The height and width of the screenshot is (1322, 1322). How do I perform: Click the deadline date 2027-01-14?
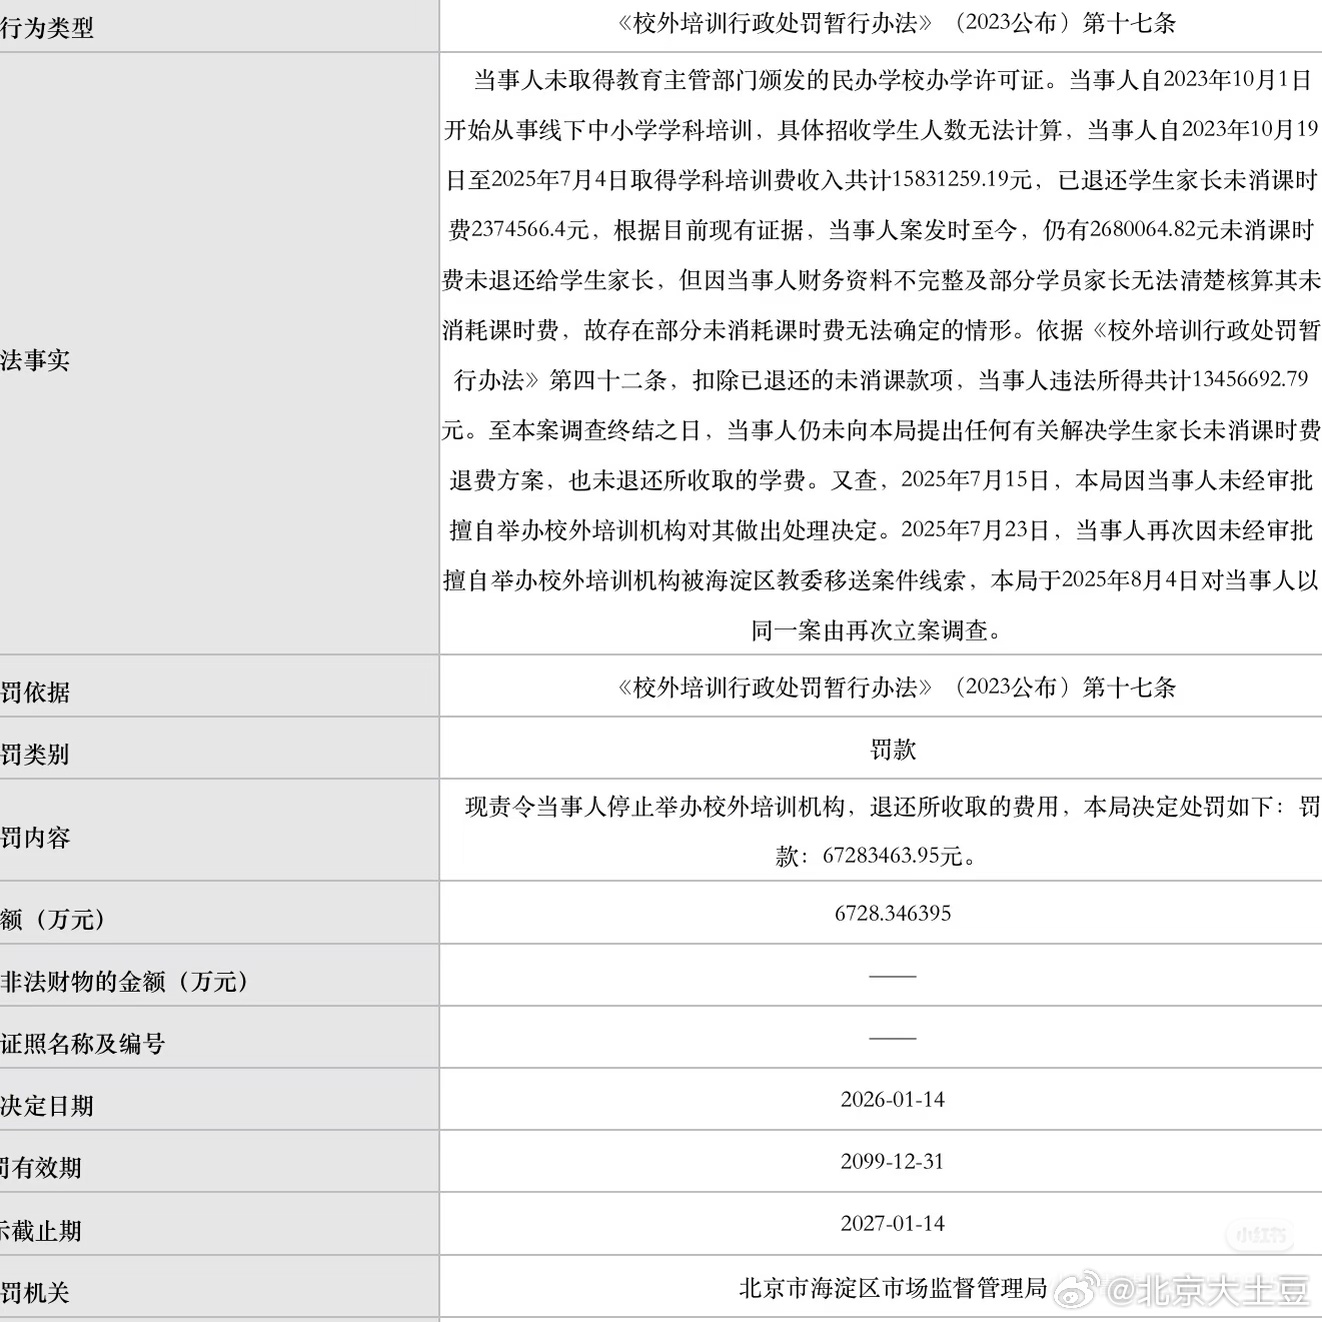click(x=893, y=1223)
